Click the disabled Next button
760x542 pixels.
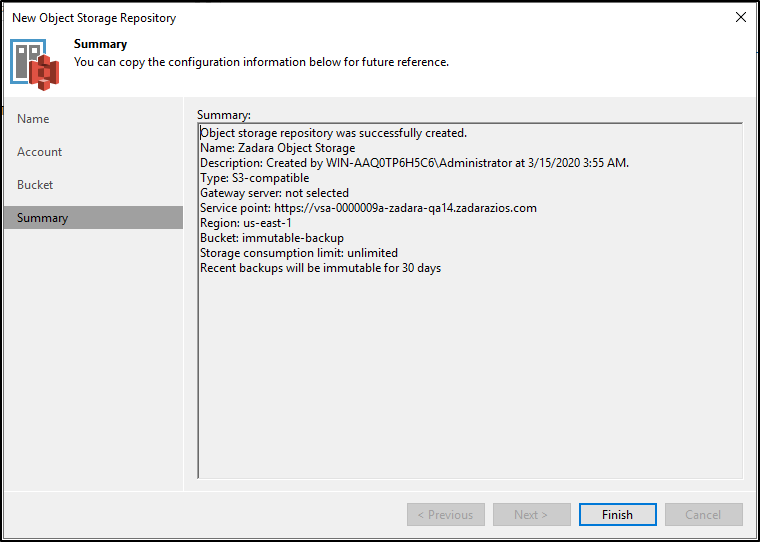[532, 514]
